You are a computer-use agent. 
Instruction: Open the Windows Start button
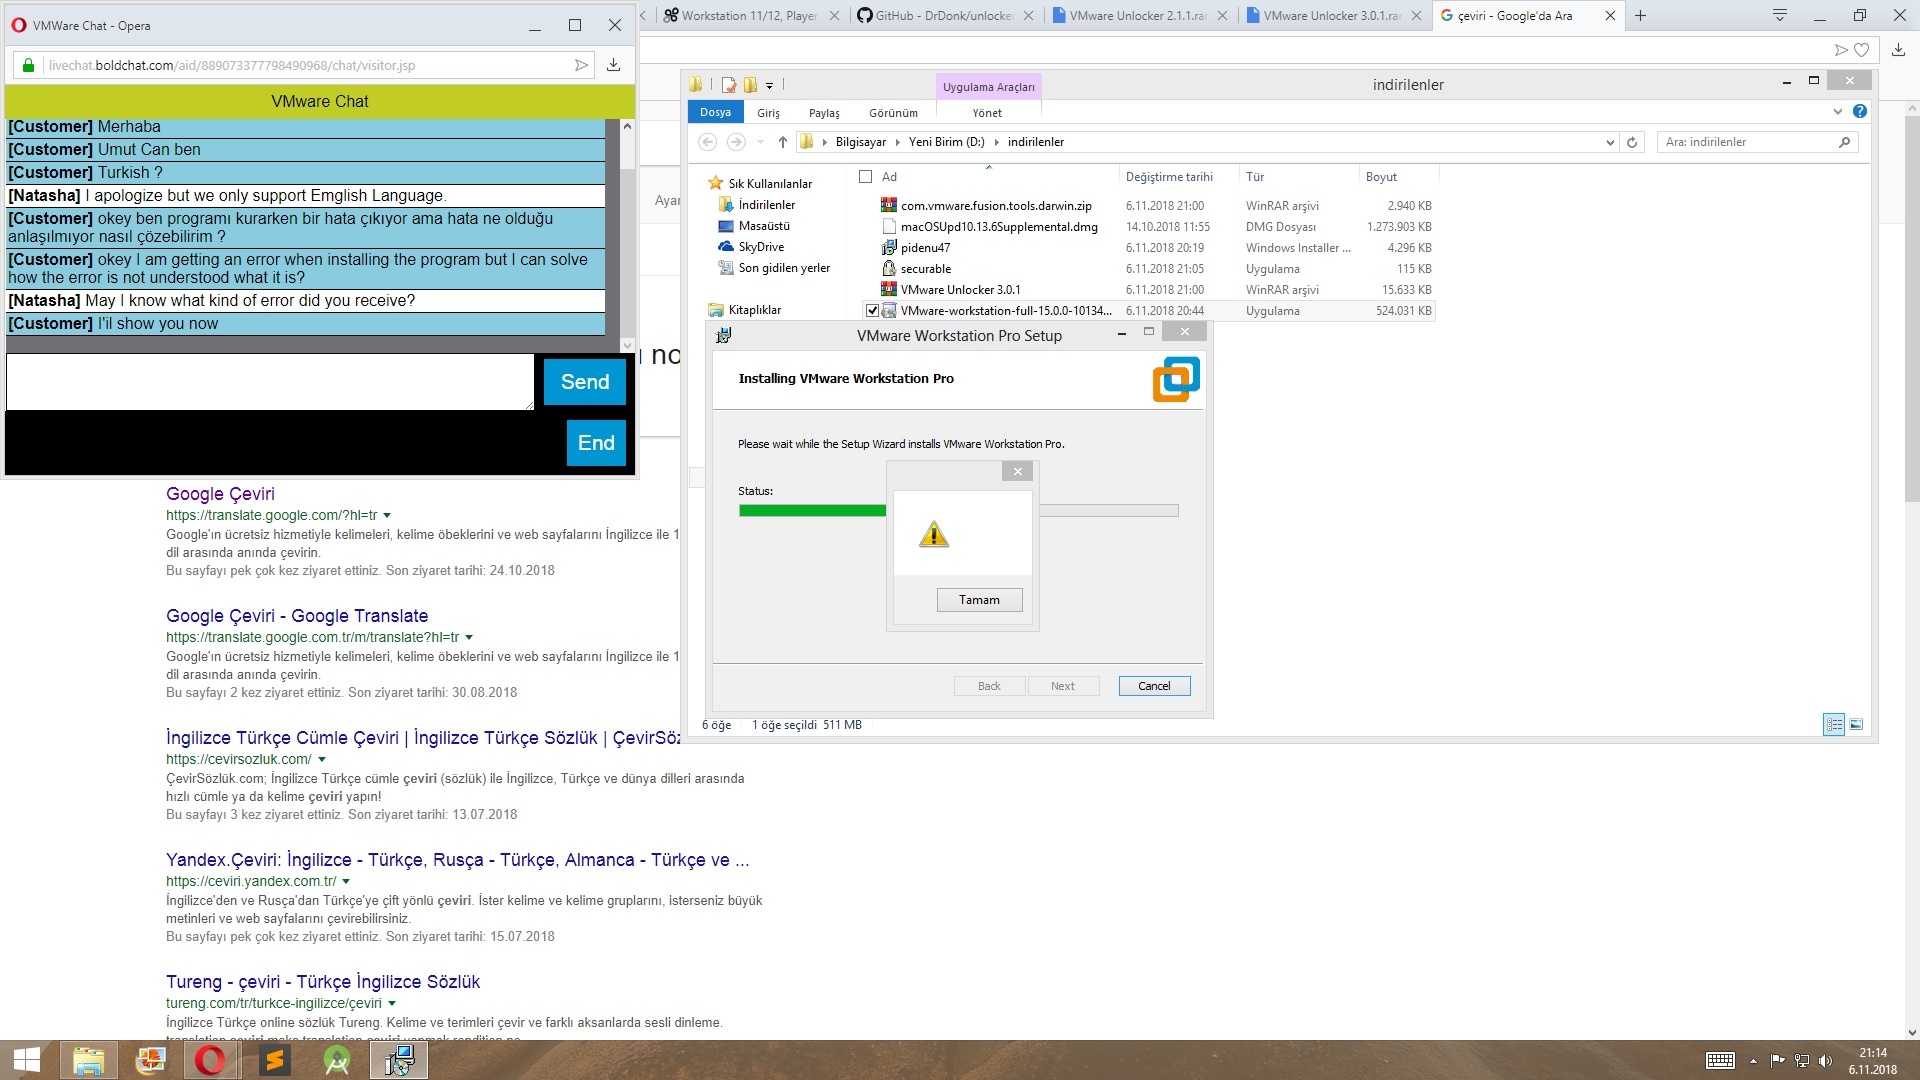pyautogui.click(x=27, y=1060)
